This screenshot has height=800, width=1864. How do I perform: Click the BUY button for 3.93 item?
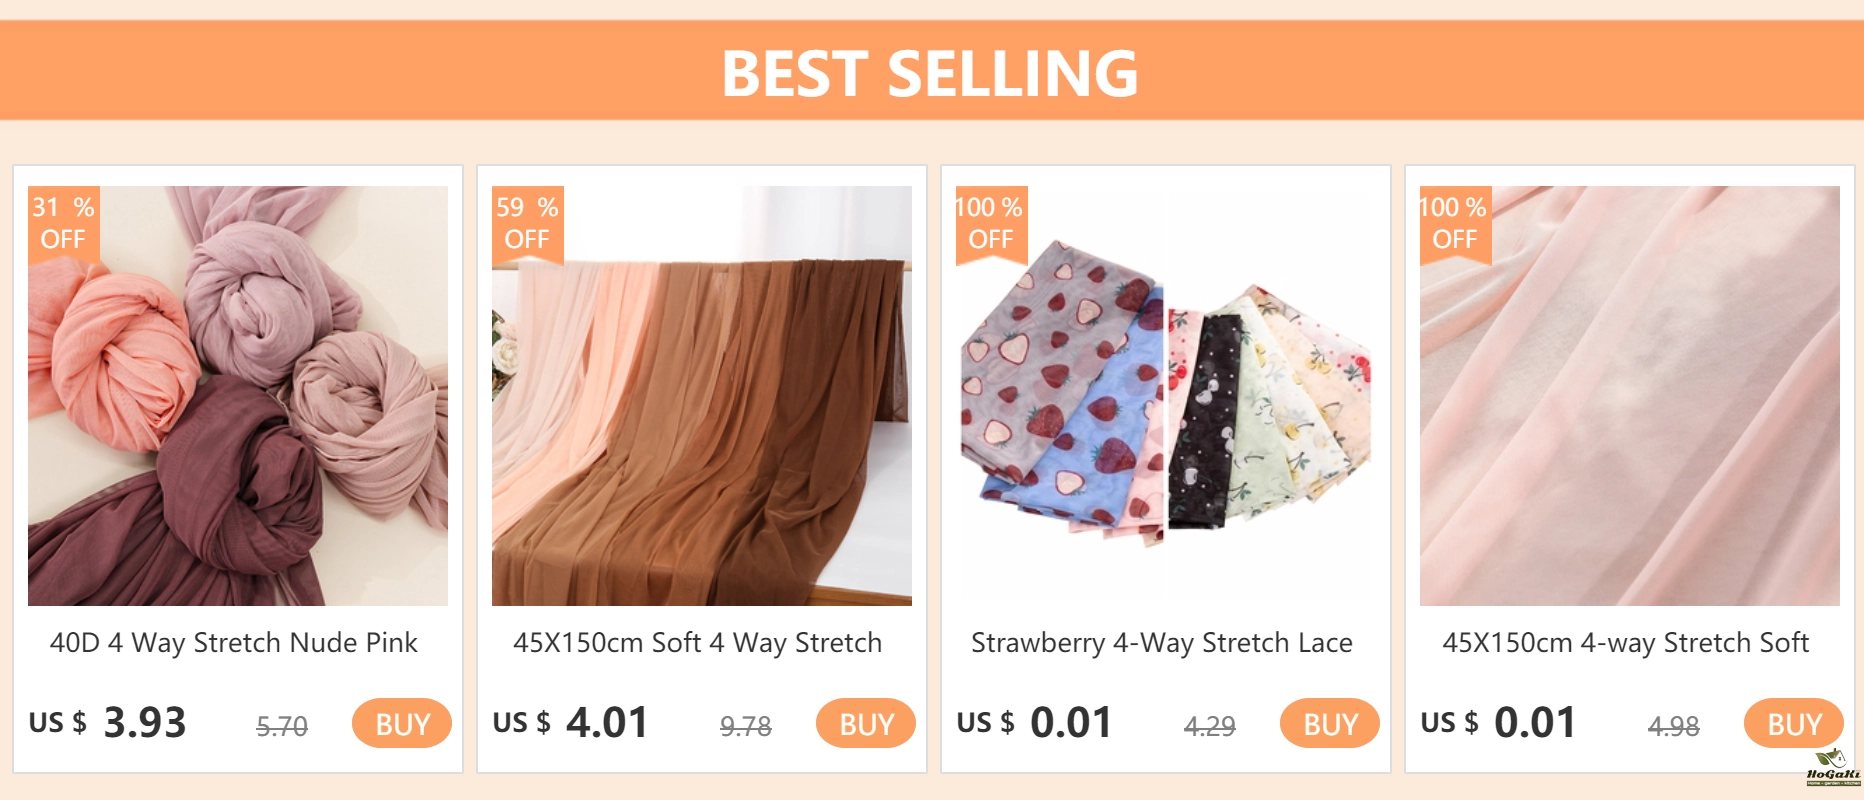point(402,723)
